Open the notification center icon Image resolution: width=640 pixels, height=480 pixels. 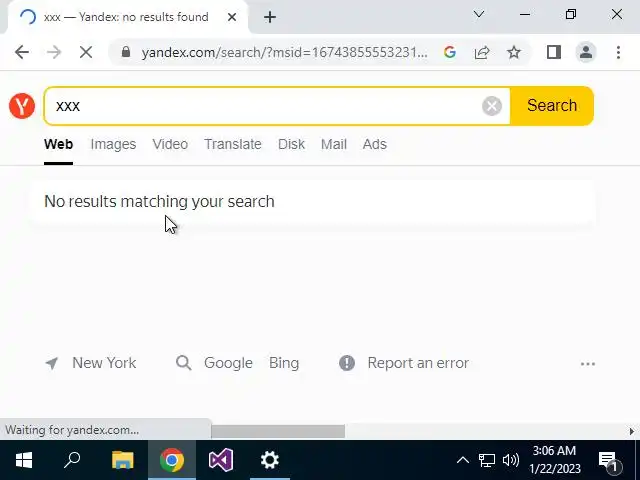point(609,461)
